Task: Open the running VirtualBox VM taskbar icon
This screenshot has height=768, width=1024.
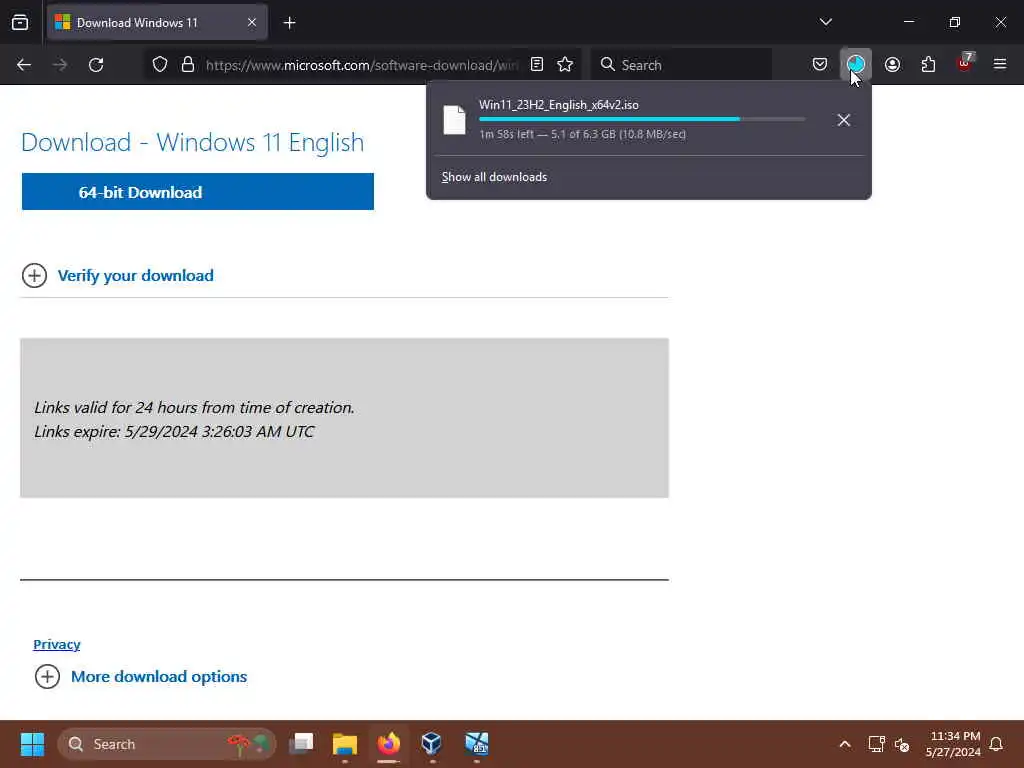Action: point(477,744)
